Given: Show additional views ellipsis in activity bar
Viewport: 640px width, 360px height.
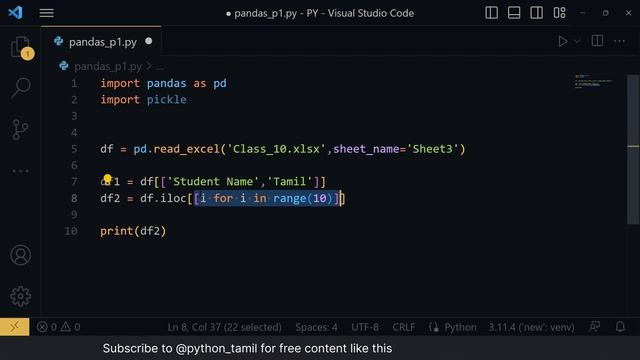Looking at the screenshot, I should (20, 171).
